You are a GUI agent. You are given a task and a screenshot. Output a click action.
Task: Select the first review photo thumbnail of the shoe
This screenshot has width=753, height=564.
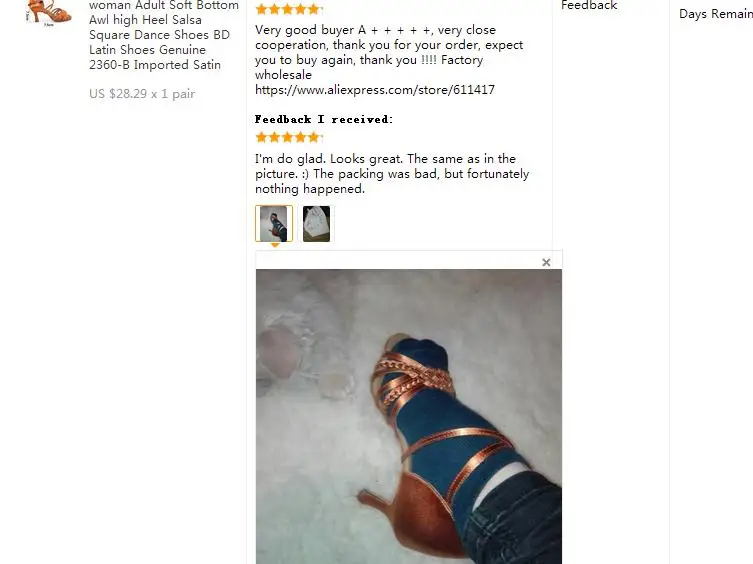(x=274, y=223)
